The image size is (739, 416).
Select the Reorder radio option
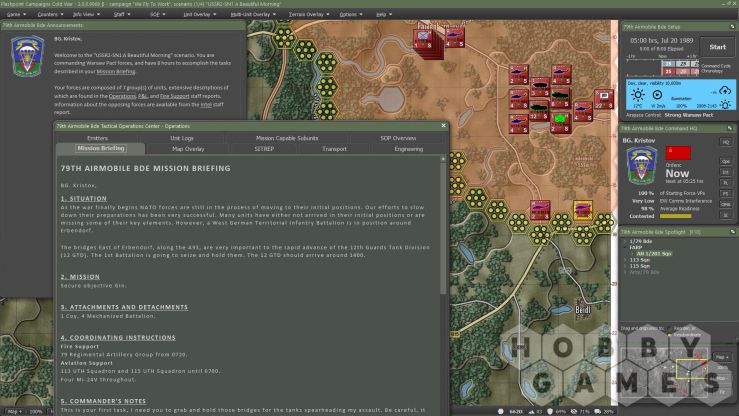pyautogui.click(x=669, y=328)
